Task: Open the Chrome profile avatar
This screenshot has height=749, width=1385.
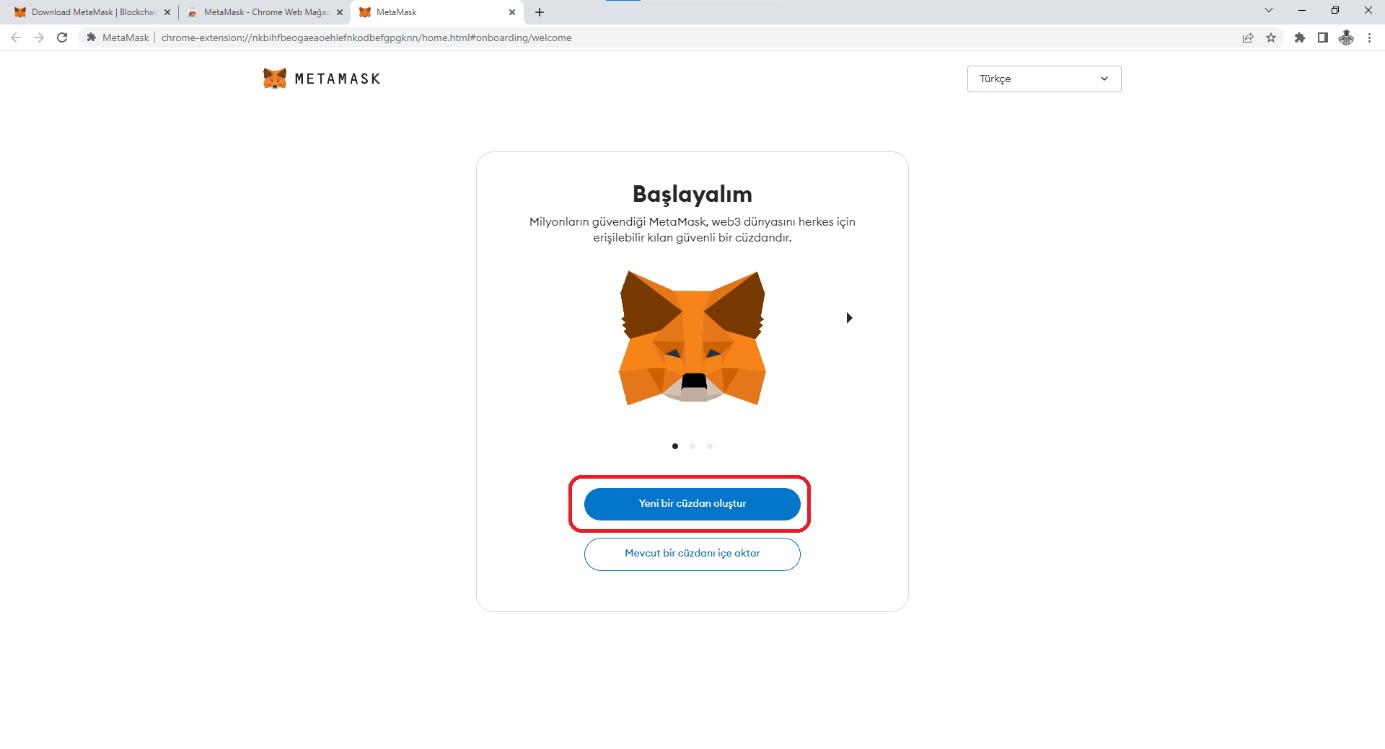Action: point(1346,38)
